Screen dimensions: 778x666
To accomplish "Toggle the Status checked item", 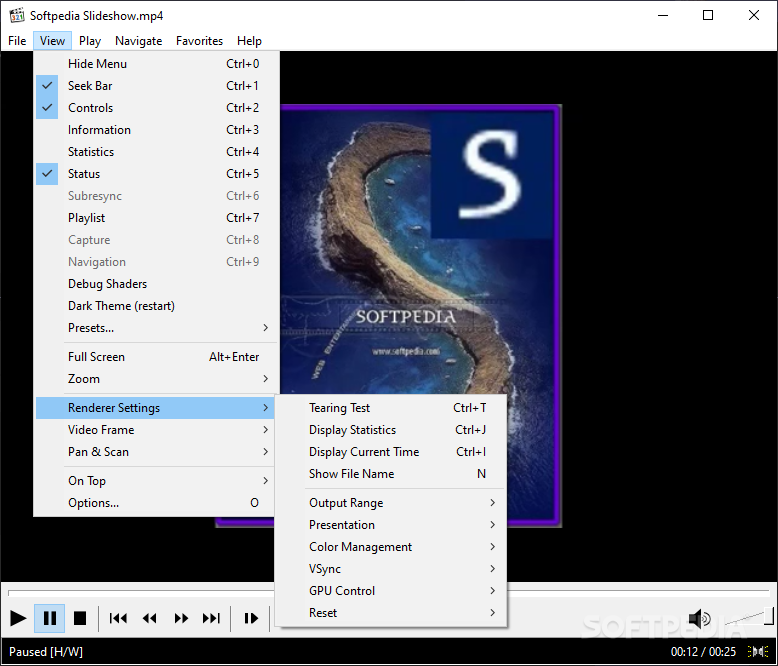I will tap(154, 174).
